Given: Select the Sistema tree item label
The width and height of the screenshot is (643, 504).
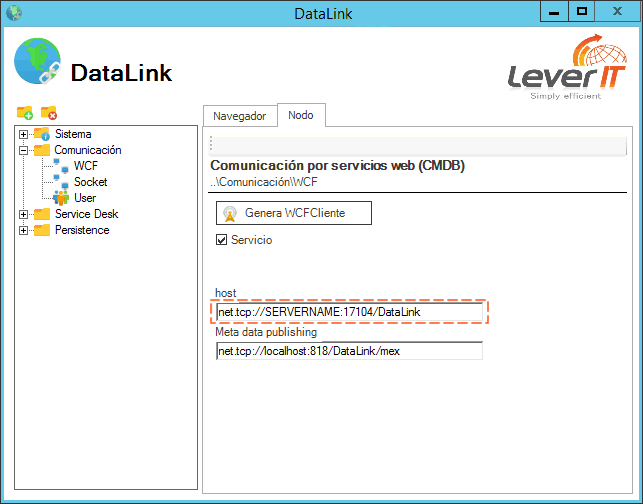Looking at the screenshot, I should click(x=73, y=134).
